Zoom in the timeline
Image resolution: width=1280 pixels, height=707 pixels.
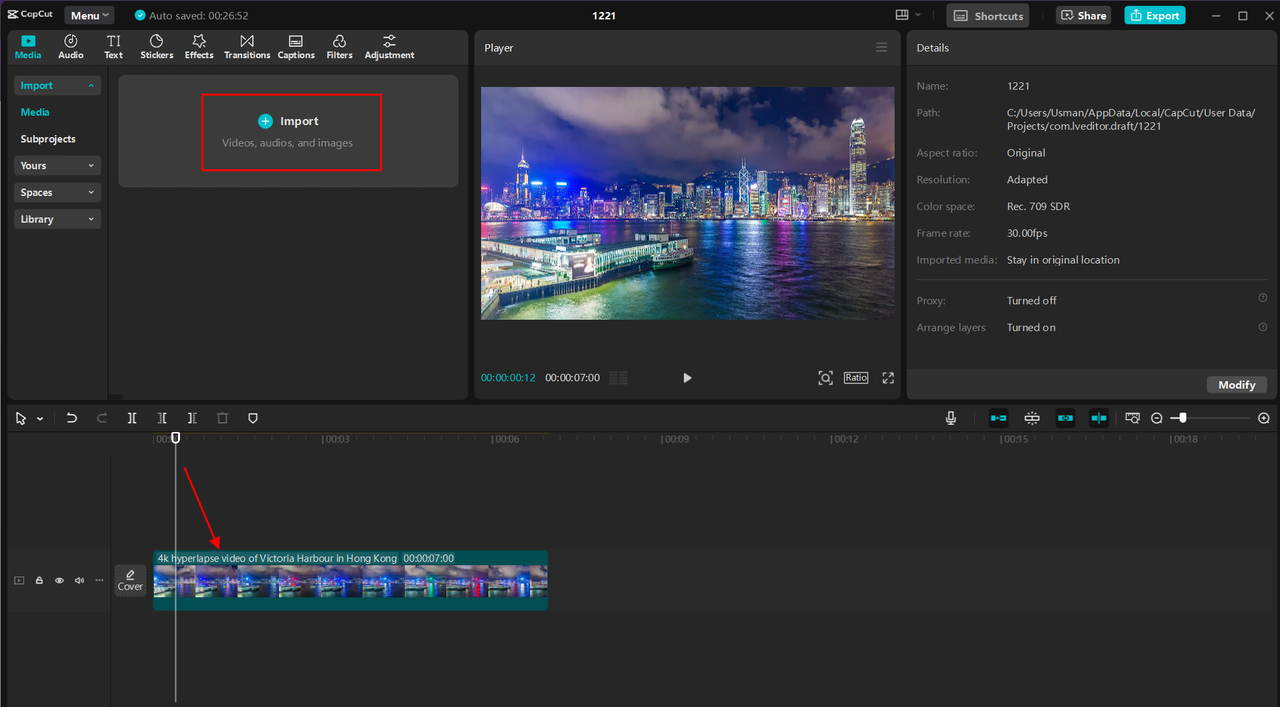tap(1264, 418)
